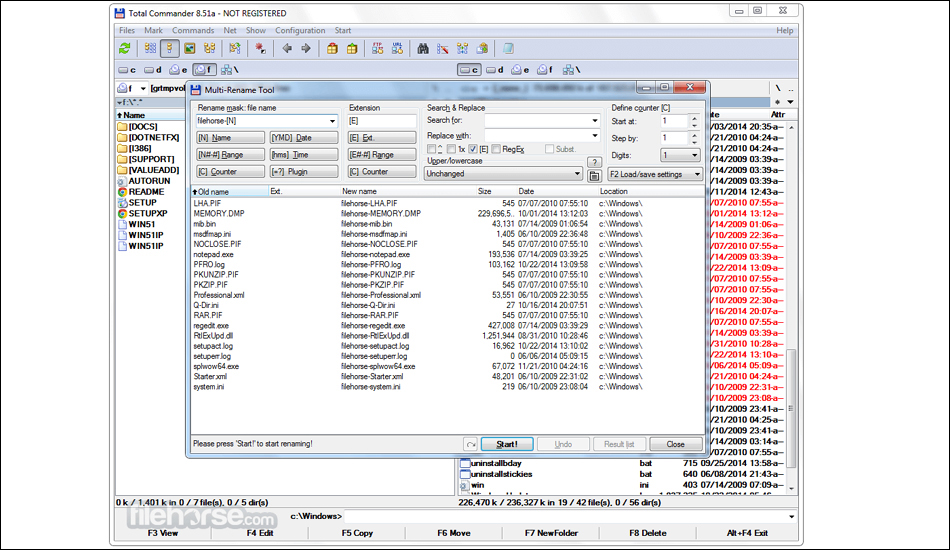Open the Show menu
The height and width of the screenshot is (550, 950).
point(255,30)
